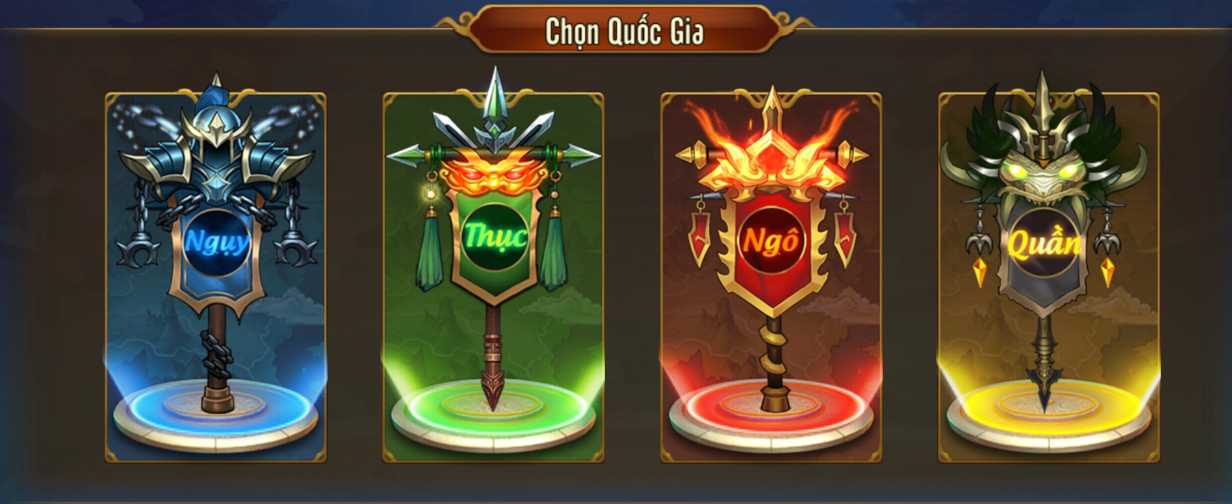1232x504 pixels.
Task: Choose the red Ngô nation card
Action: (771, 277)
